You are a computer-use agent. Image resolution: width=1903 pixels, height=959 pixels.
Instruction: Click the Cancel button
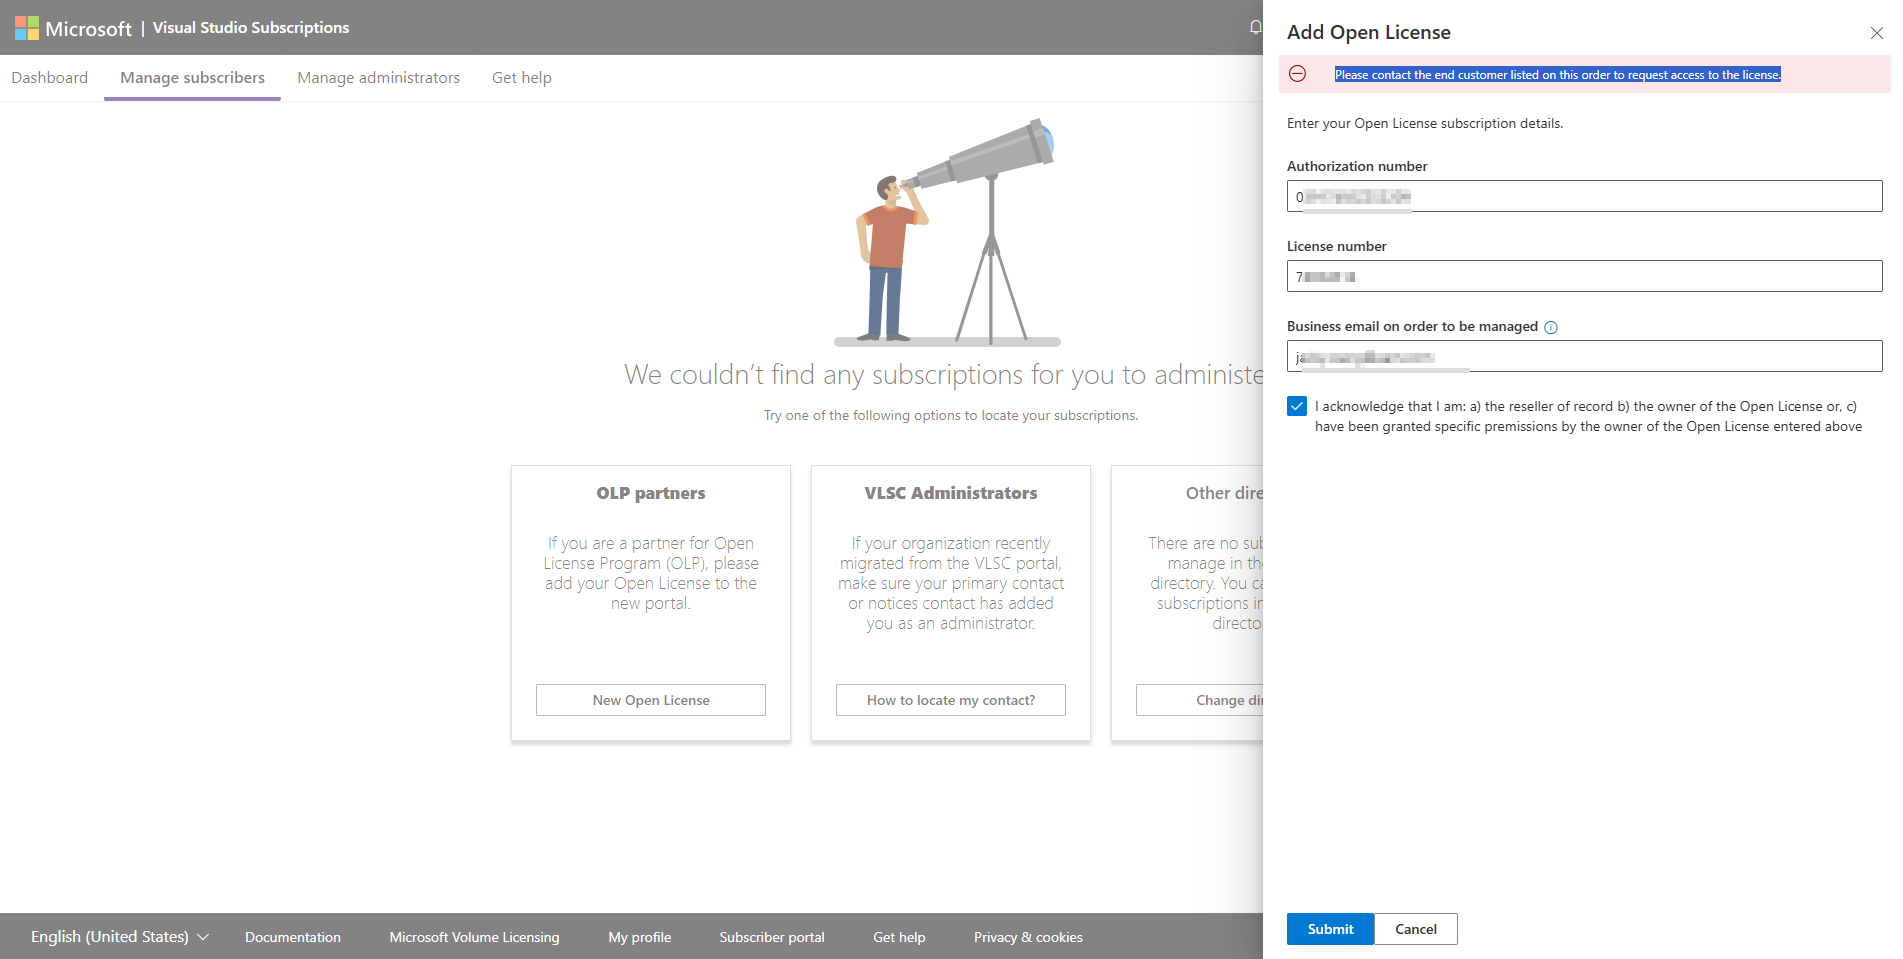(1416, 929)
